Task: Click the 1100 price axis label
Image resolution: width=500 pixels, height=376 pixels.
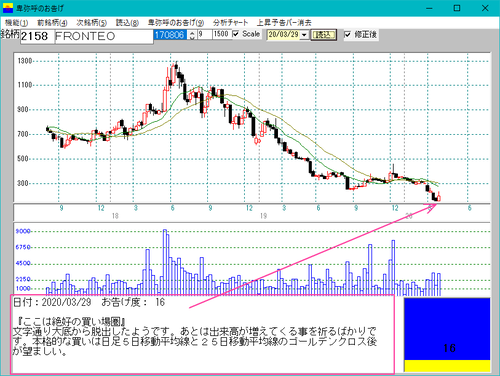Action: (x=25, y=85)
